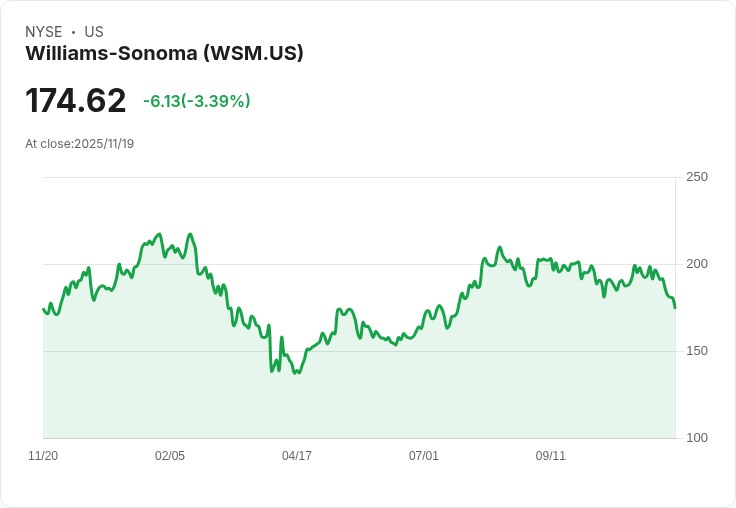This screenshot has height=508, width=736.
Task: Click the US market label
Action: 94,32
